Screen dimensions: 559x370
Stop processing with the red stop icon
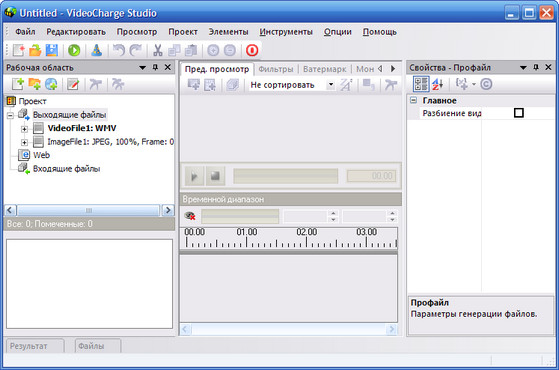click(x=252, y=50)
